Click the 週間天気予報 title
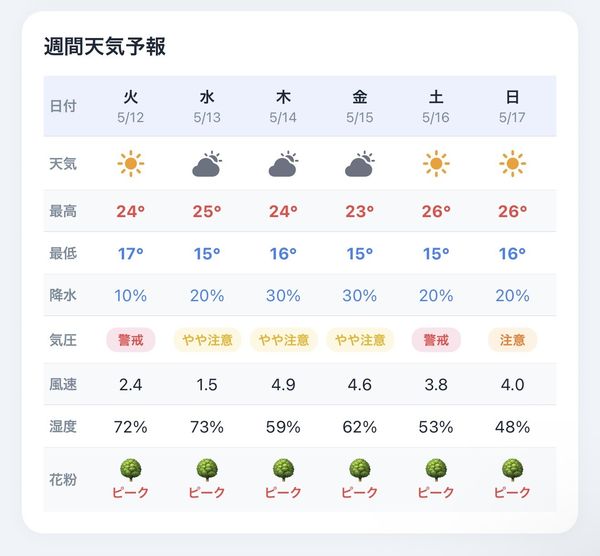Image resolution: width=600 pixels, height=556 pixels. point(105,47)
